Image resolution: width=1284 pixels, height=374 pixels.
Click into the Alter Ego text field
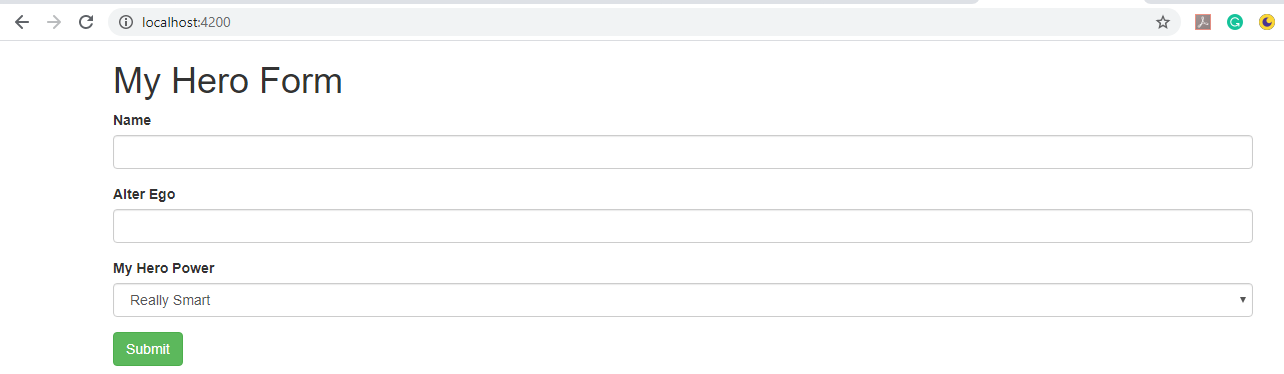[x=683, y=226]
